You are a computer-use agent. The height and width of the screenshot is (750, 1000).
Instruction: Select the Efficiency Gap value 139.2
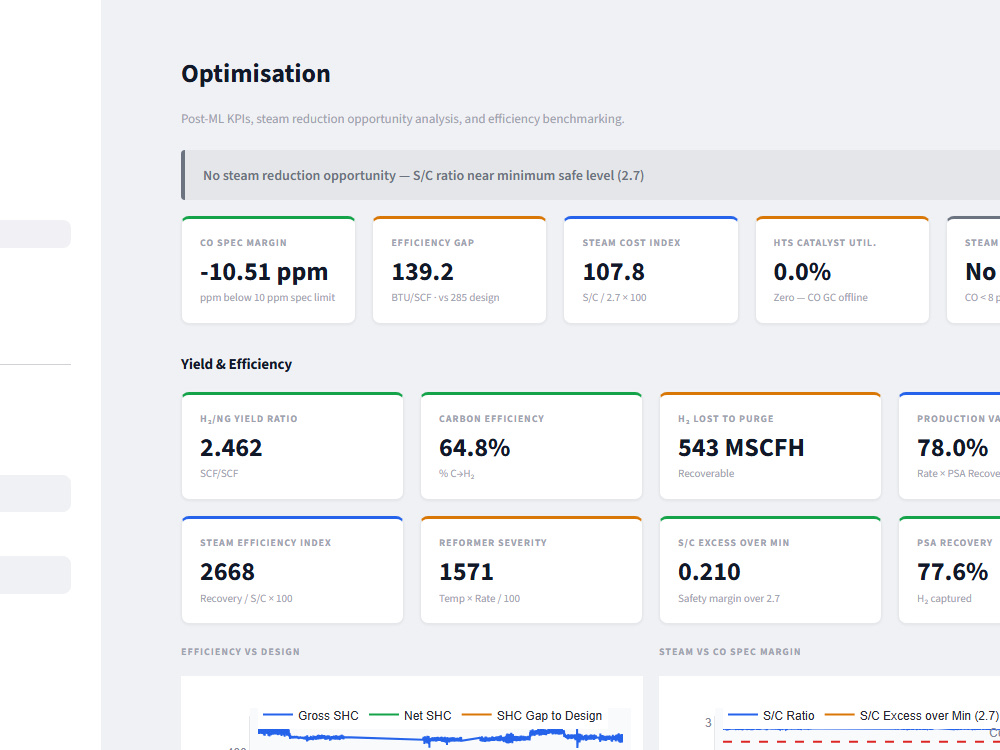click(422, 272)
